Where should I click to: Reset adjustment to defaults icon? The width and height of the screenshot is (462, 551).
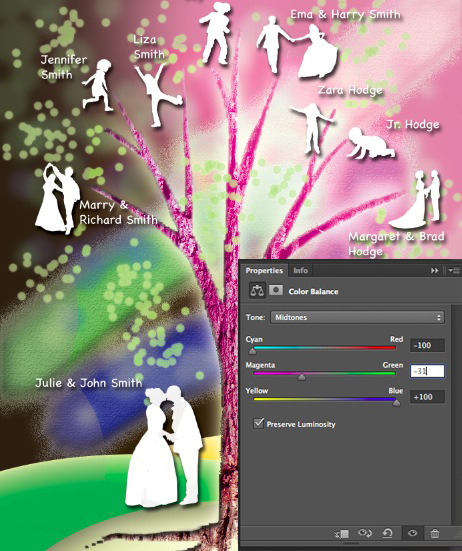click(387, 533)
